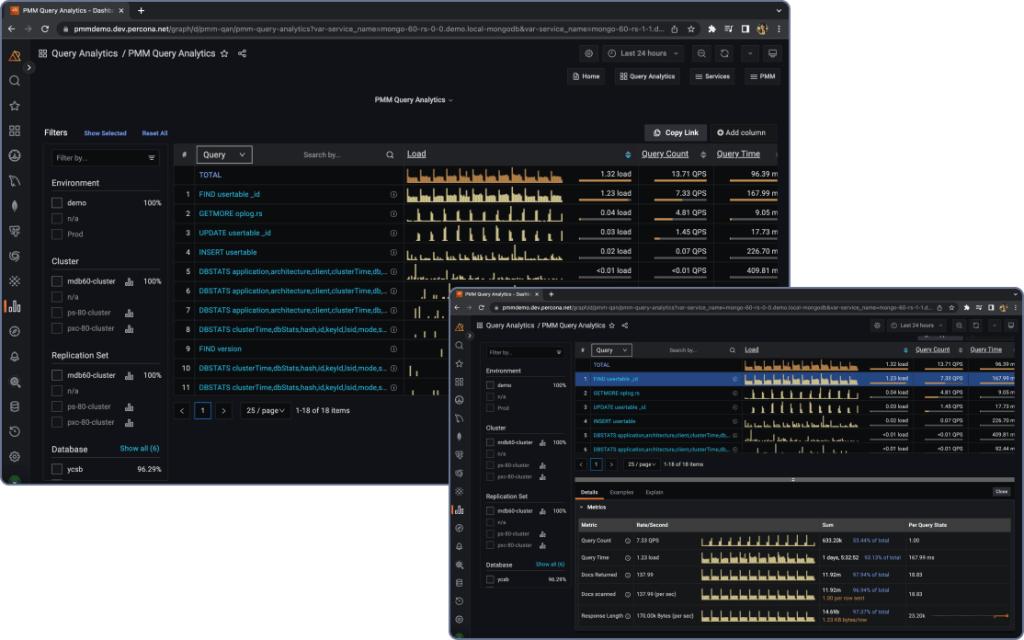Toggle demo environment checkbox in back window
Image resolution: width=1024 pixels, height=640 pixels.
click(x=57, y=203)
